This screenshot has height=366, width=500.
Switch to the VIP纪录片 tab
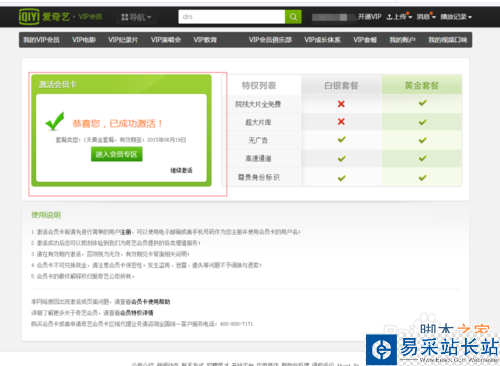[x=123, y=40]
